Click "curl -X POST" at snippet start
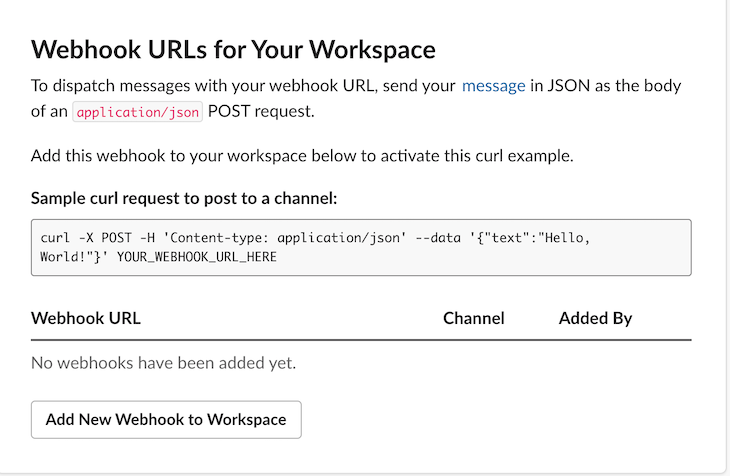Image resolution: width=730 pixels, height=476 pixels. [x=86, y=238]
